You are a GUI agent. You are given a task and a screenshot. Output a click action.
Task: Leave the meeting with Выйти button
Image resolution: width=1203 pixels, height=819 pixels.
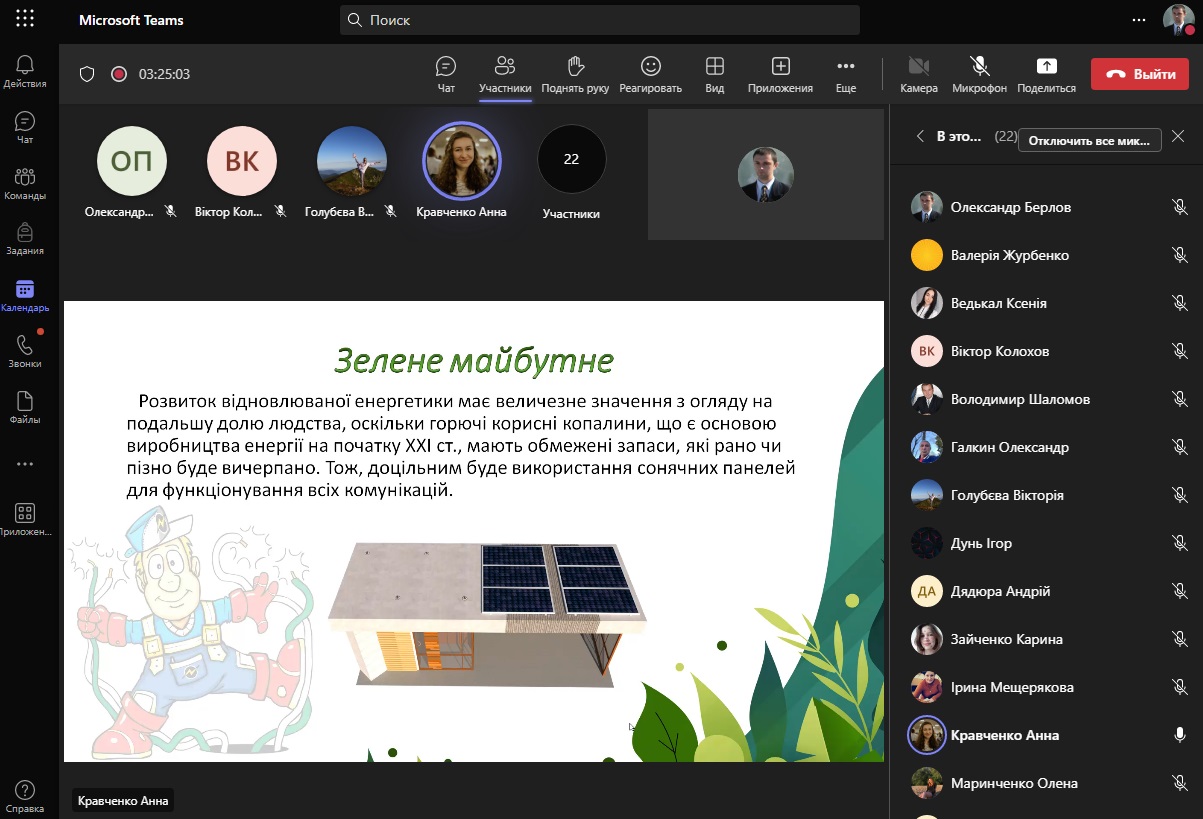(x=1139, y=74)
